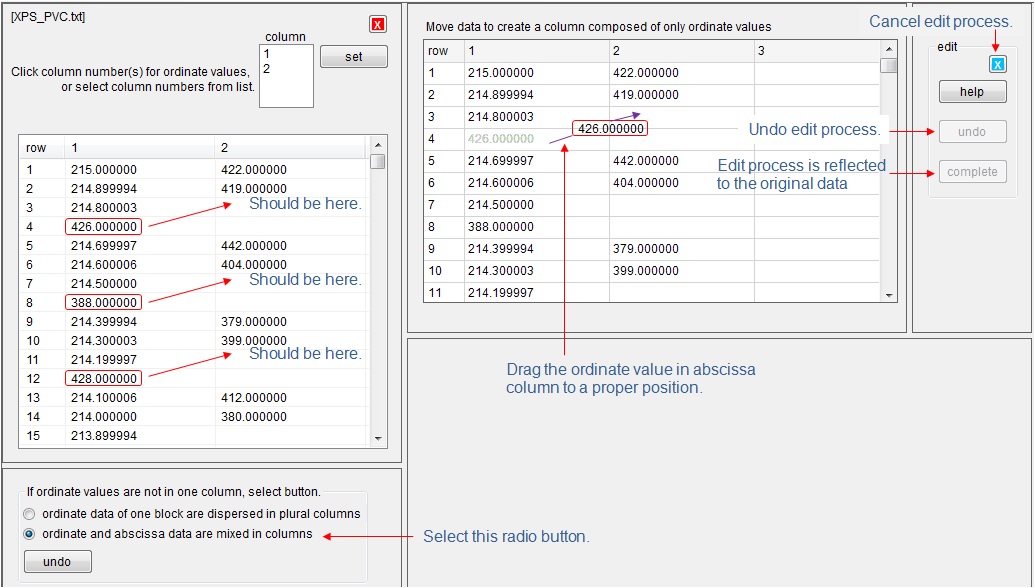The width and height of the screenshot is (1035, 588).
Task: Select 'ordinate and abscissa data are mixed' radio
Action: pyautogui.click(x=29, y=534)
